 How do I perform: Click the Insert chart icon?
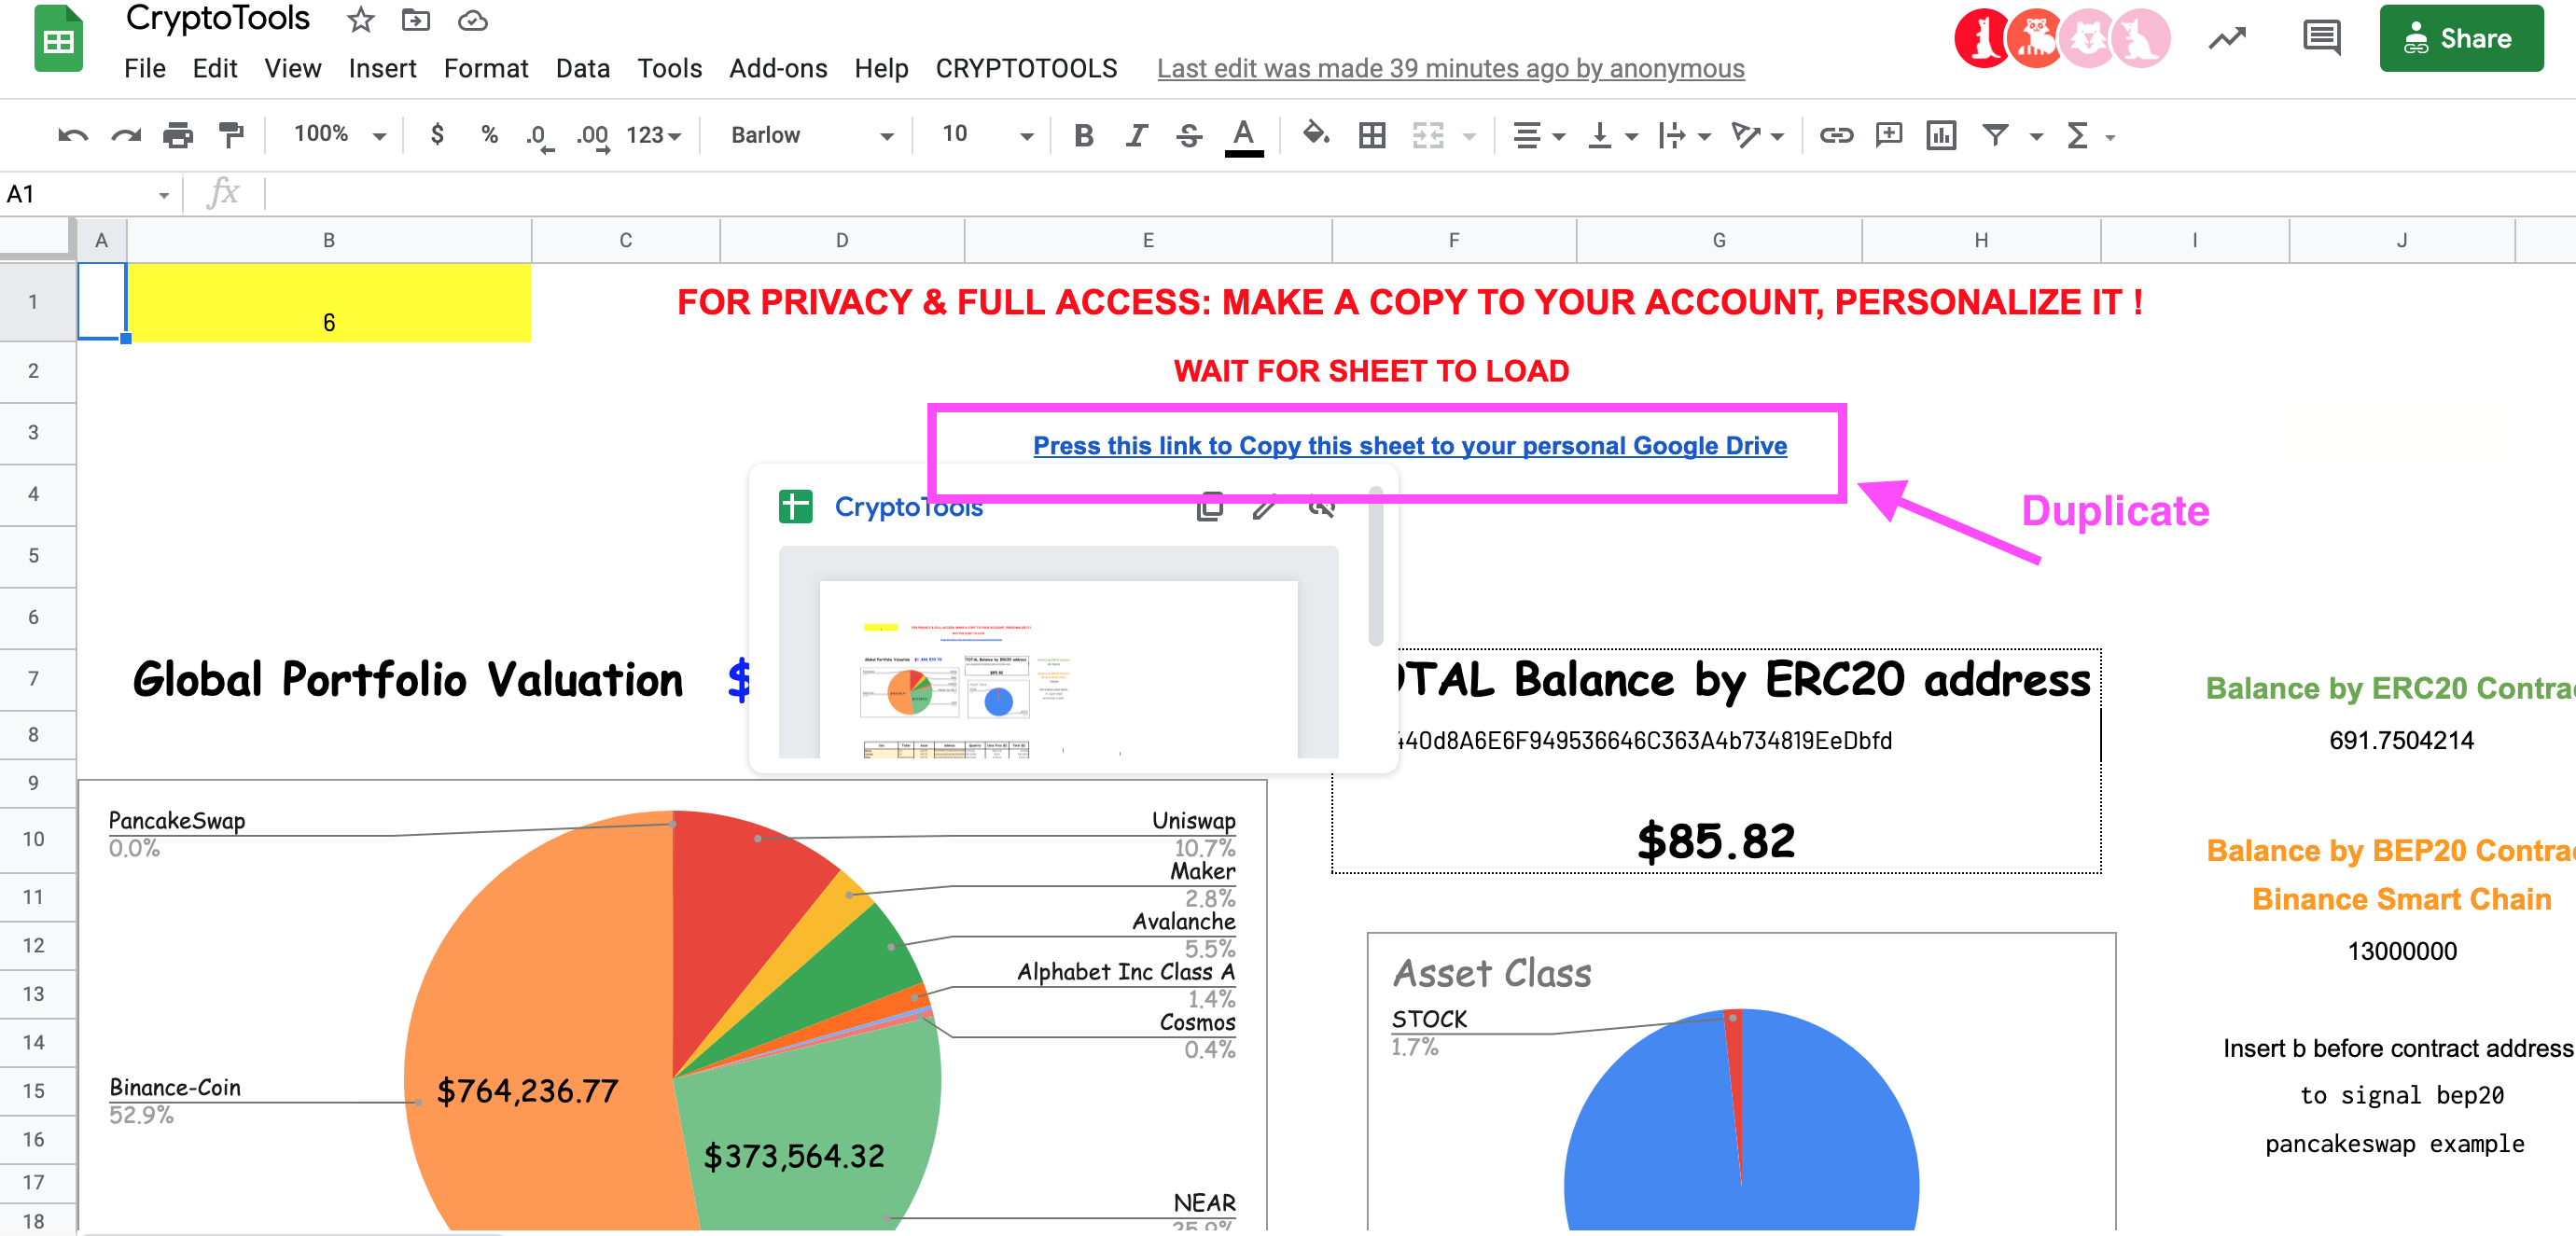1941,135
